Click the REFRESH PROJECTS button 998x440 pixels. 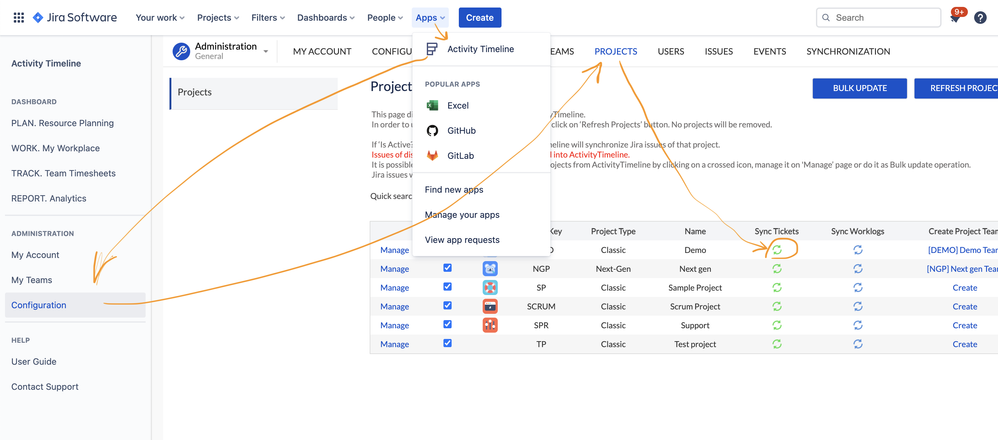pos(956,89)
